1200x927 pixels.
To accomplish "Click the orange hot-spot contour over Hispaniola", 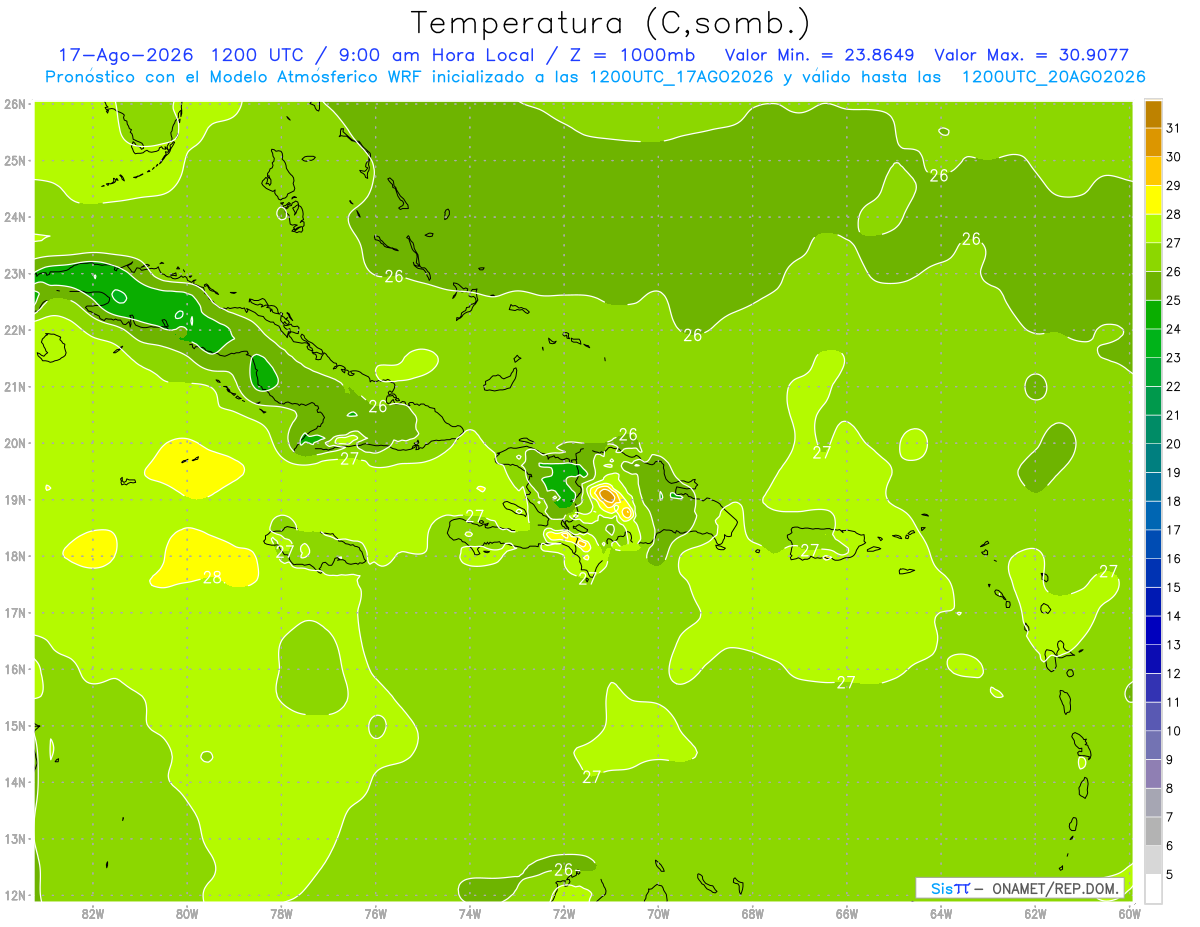I will pos(606,494).
